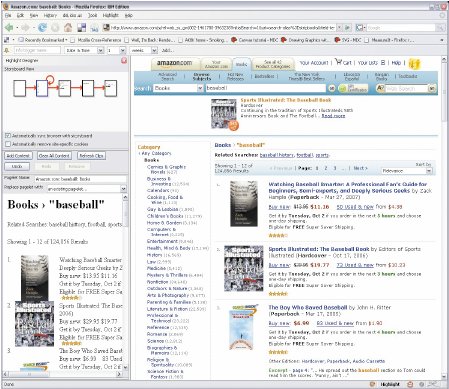449x389 pixels.
Task: Open the Help menu
Action: click(129, 15)
